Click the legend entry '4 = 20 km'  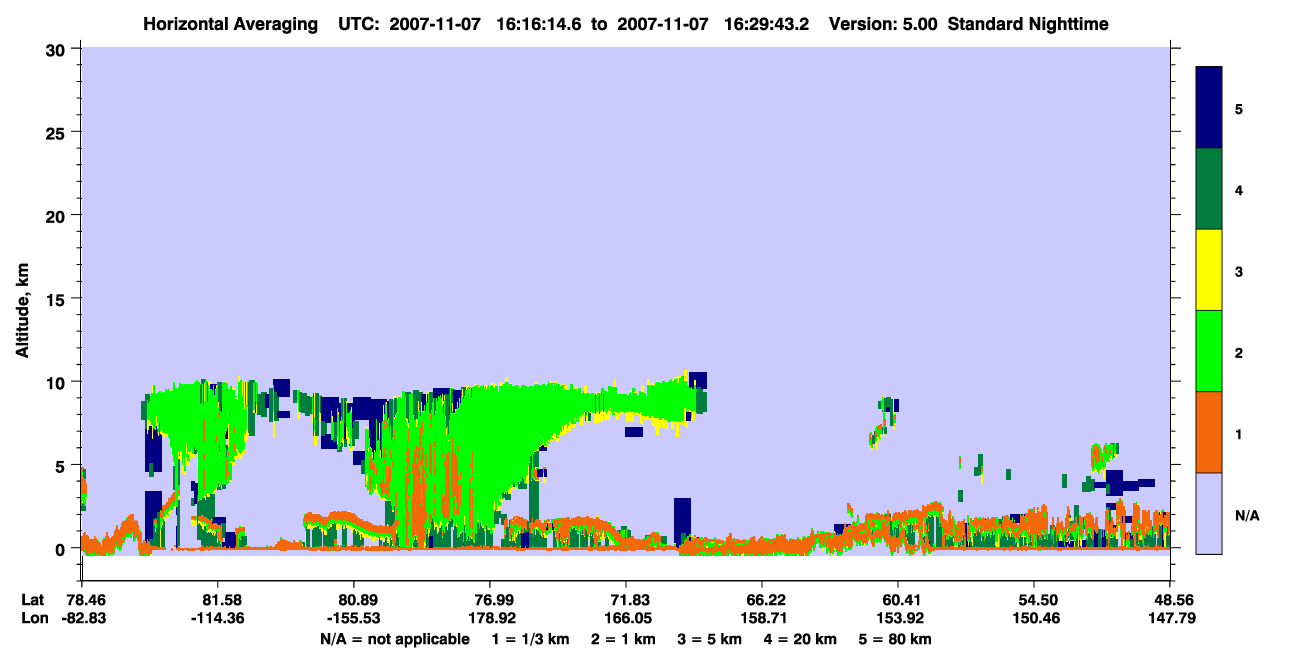point(799,639)
